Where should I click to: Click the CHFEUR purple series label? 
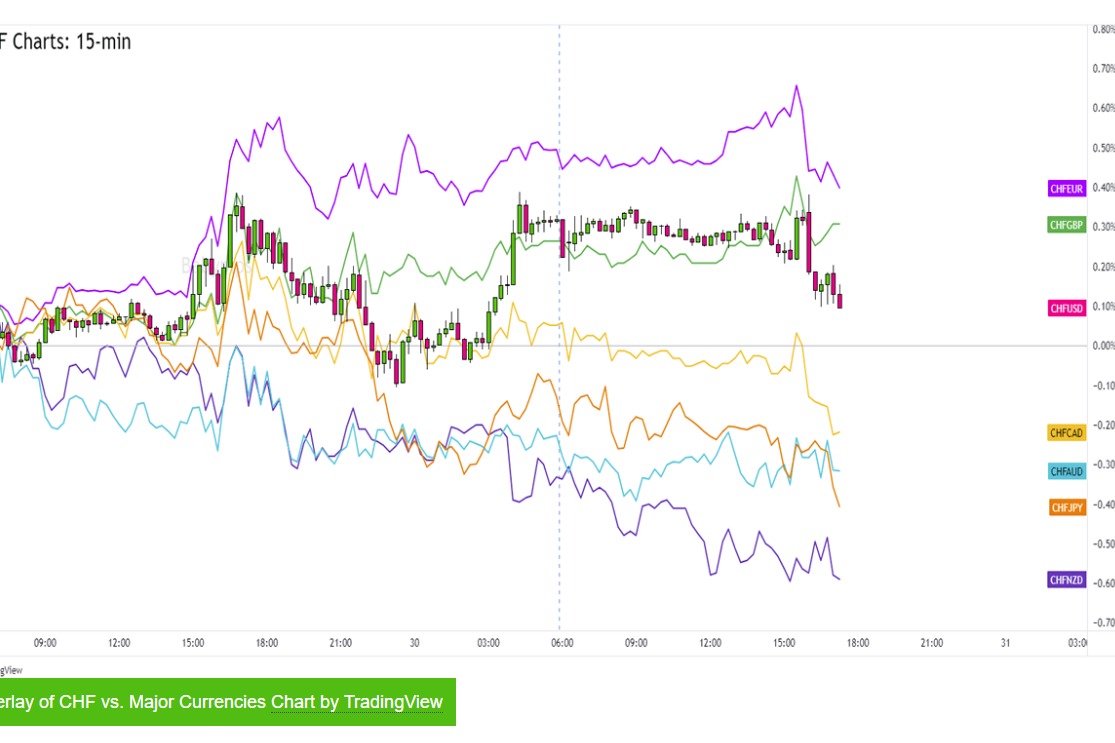click(1066, 188)
